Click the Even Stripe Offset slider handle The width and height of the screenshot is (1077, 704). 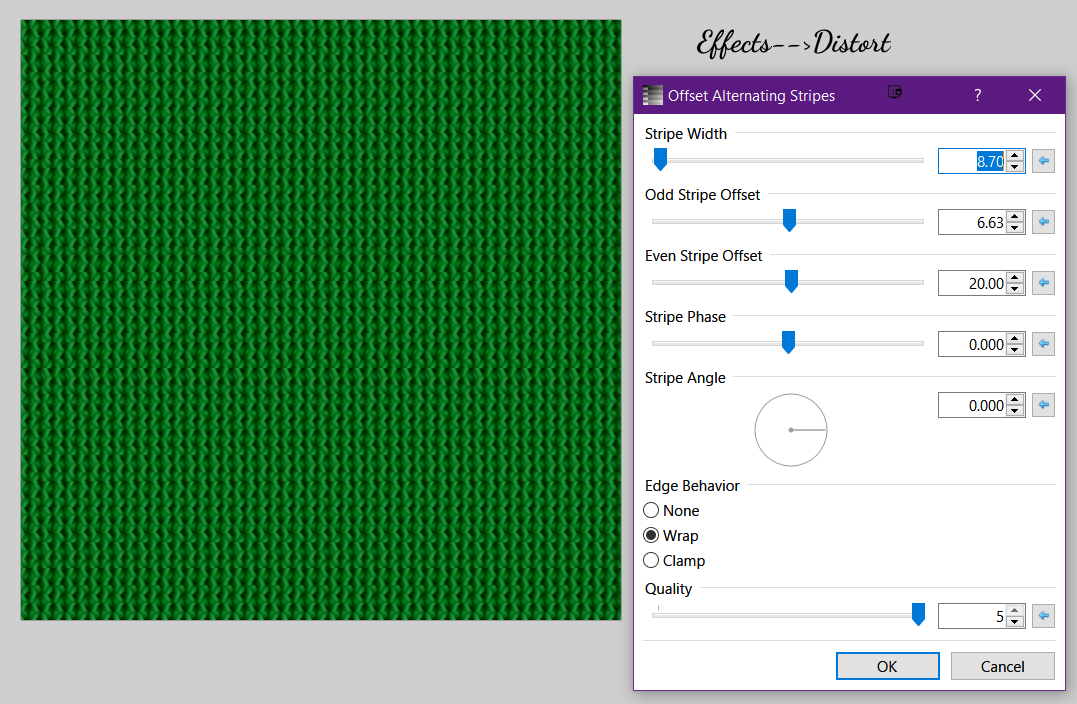click(x=791, y=281)
